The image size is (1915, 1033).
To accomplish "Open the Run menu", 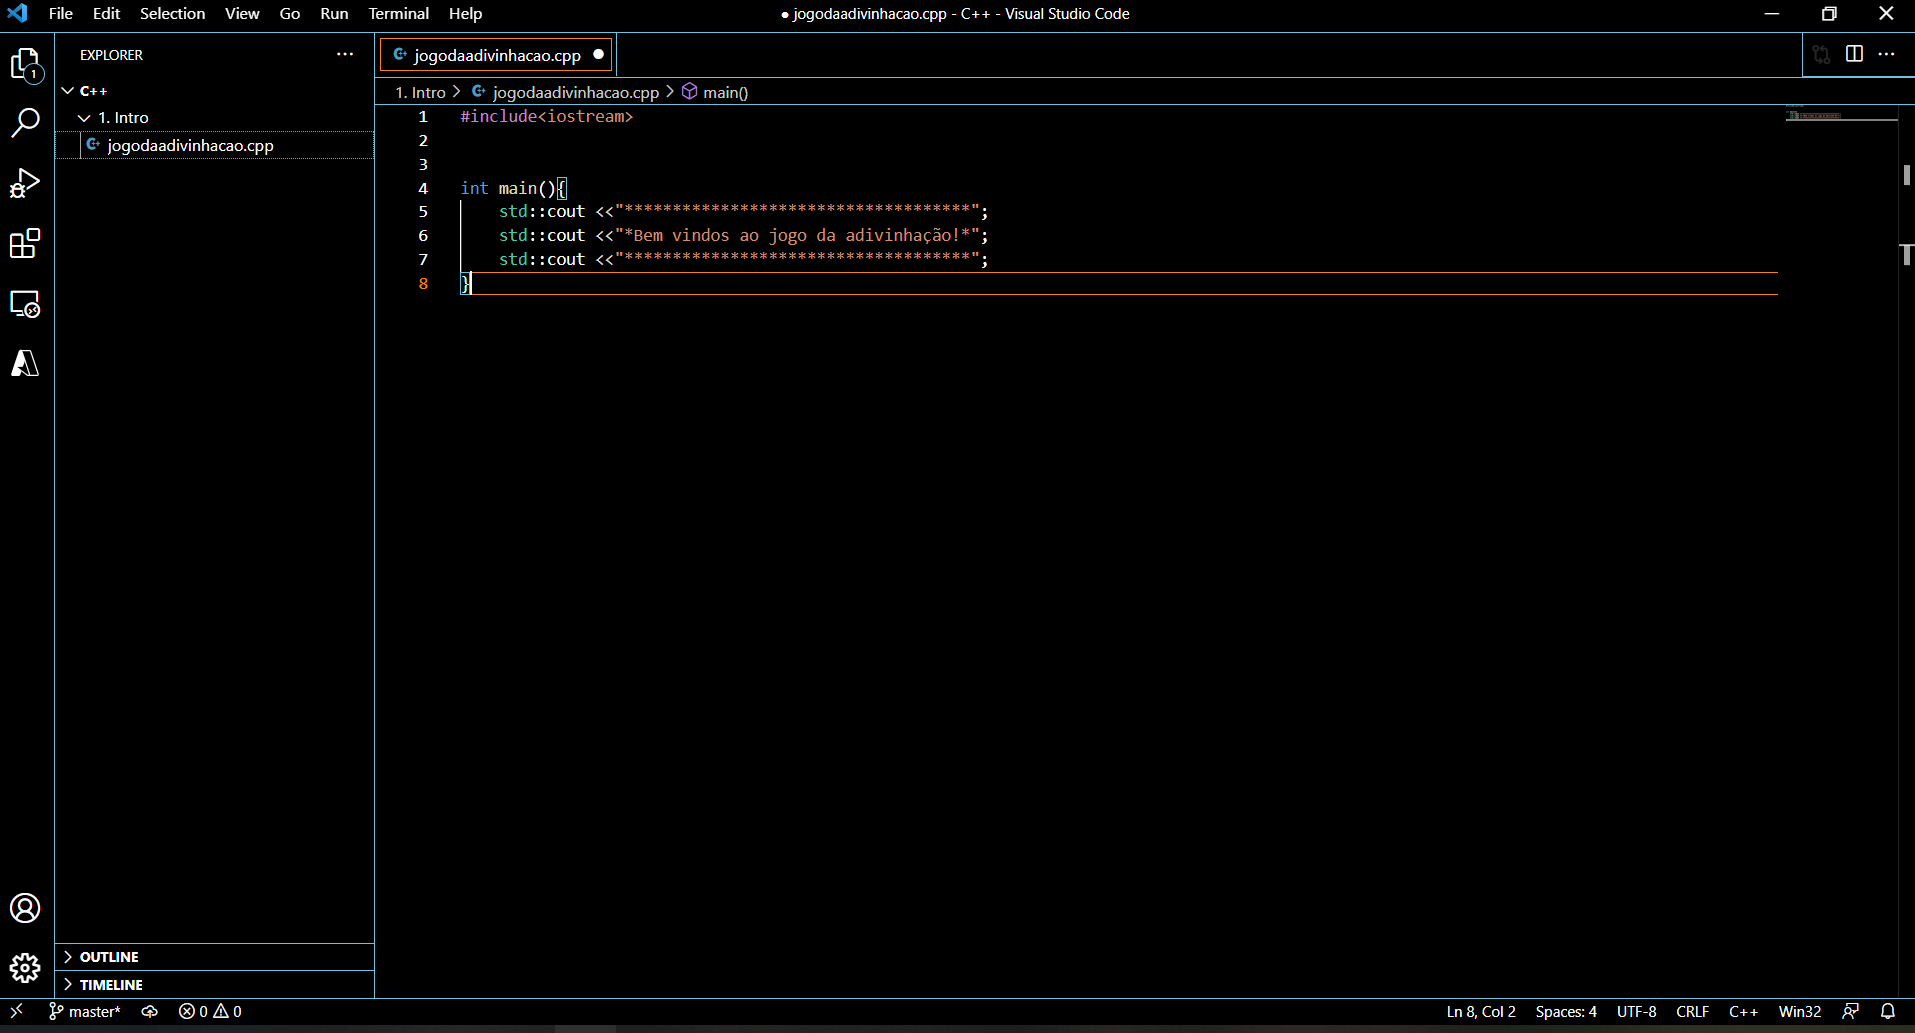I will pos(334,13).
